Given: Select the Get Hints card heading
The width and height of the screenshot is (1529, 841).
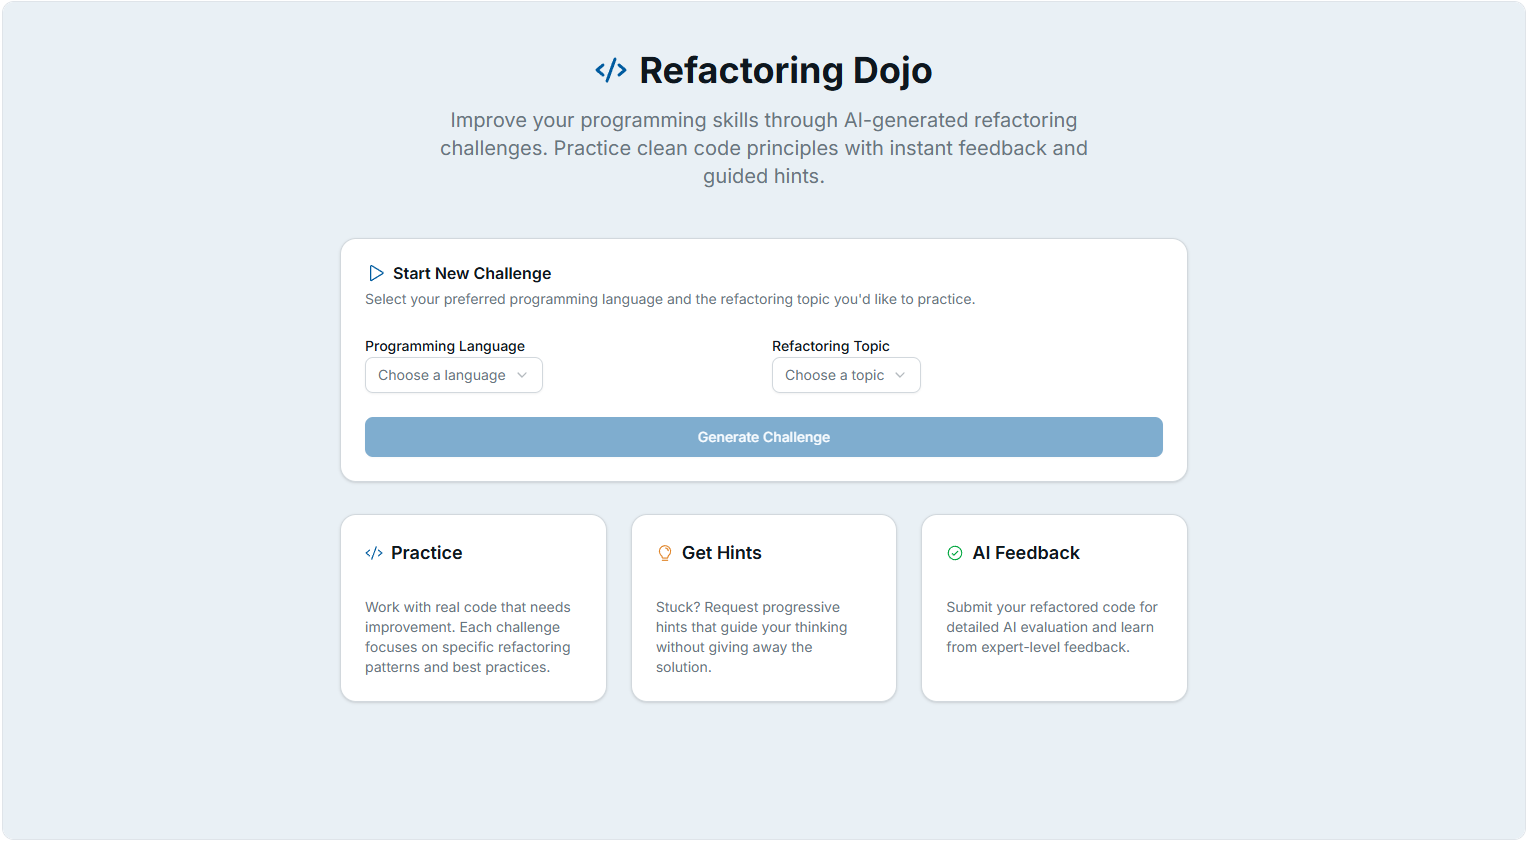Looking at the screenshot, I should 721,553.
